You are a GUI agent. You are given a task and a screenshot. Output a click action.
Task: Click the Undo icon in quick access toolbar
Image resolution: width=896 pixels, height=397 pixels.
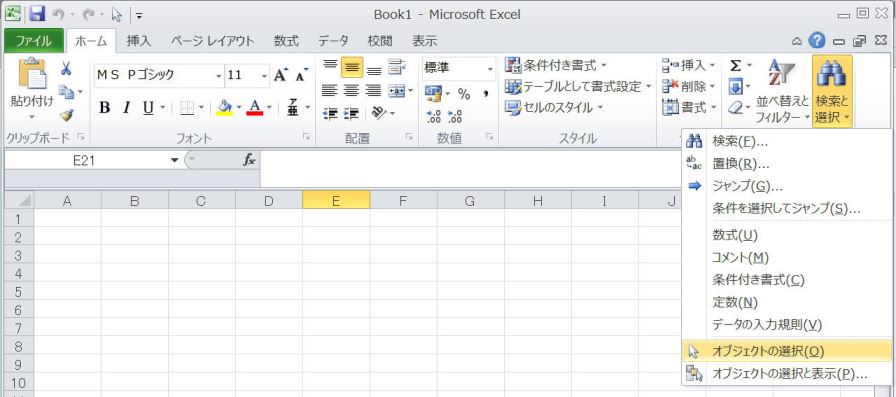[58, 14]
